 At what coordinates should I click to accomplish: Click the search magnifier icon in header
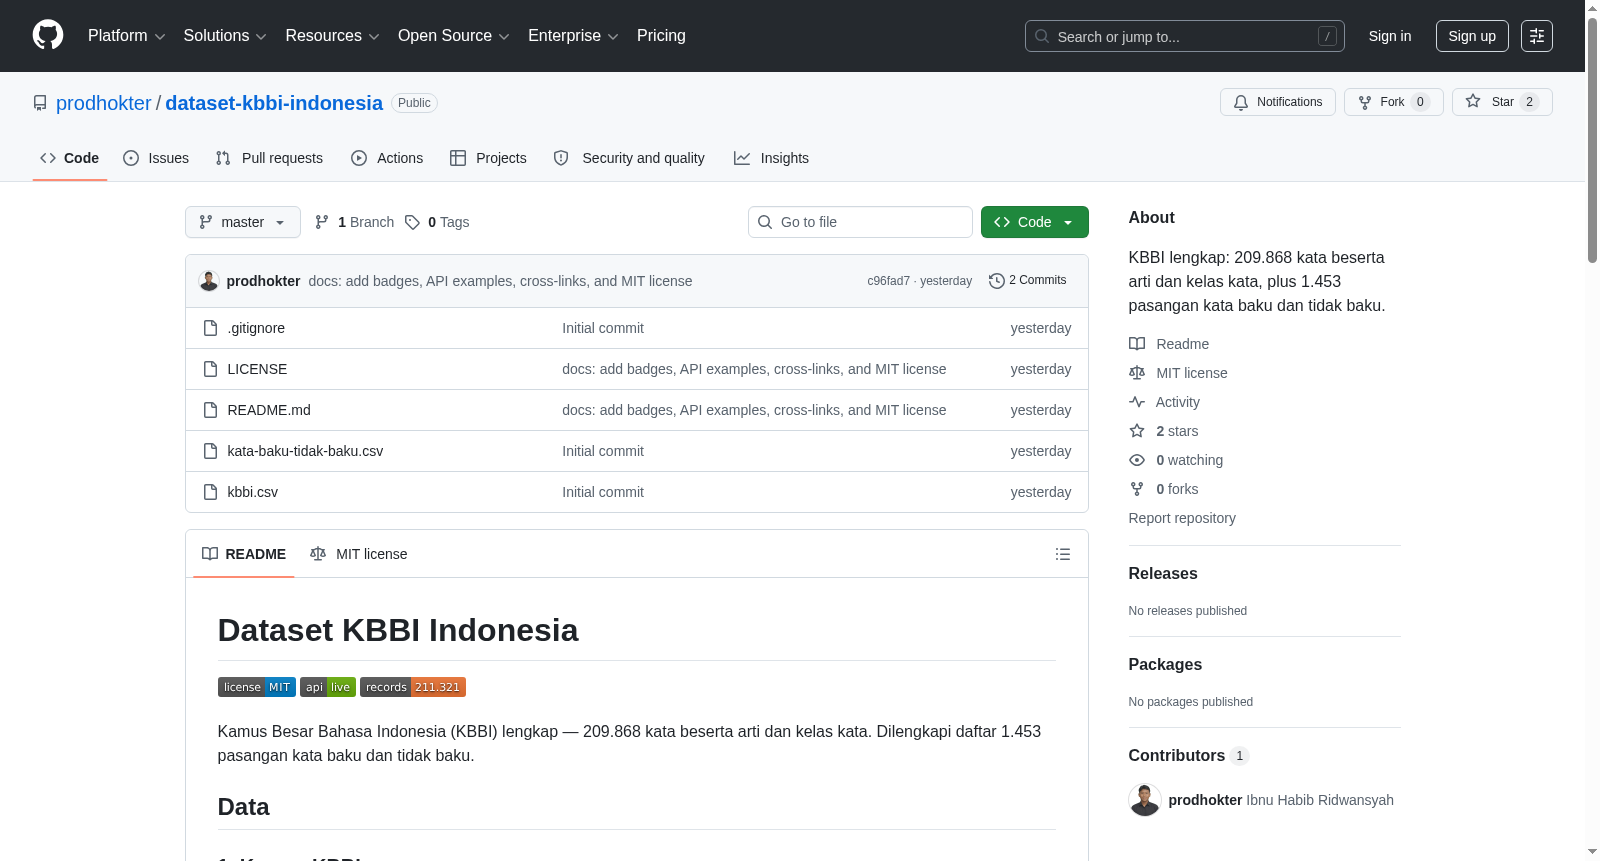1042,36
